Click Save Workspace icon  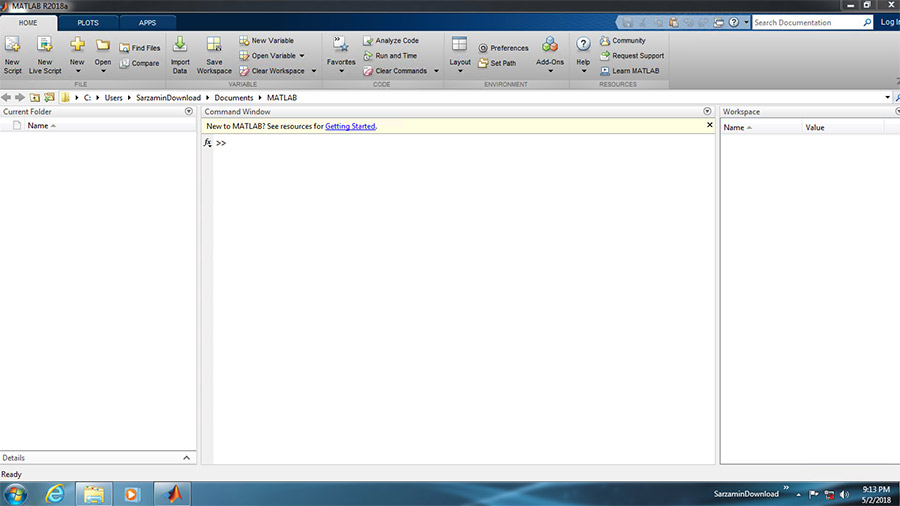[x=214, y=44]
